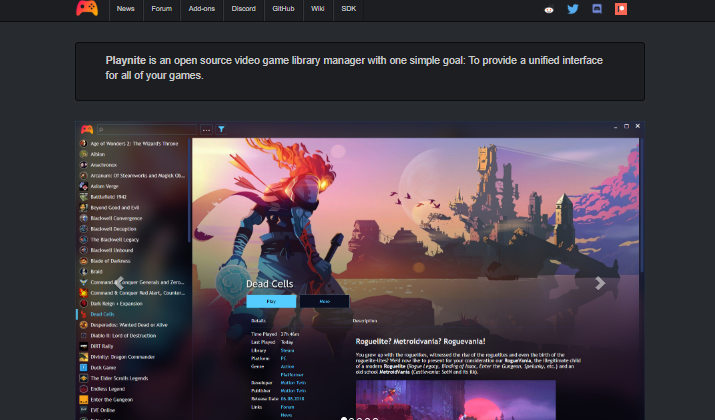This screenshot has height=420, width=715.
Task: Open the Forum nav item
Action: [x=161, y=9]
